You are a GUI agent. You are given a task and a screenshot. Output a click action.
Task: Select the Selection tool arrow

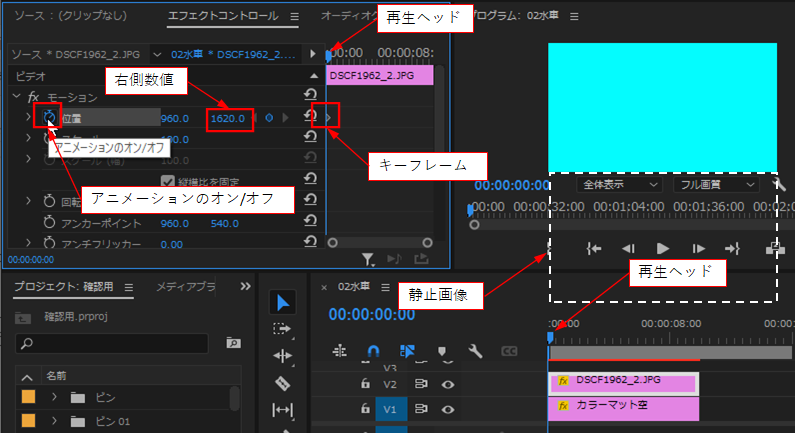(282, 303)
